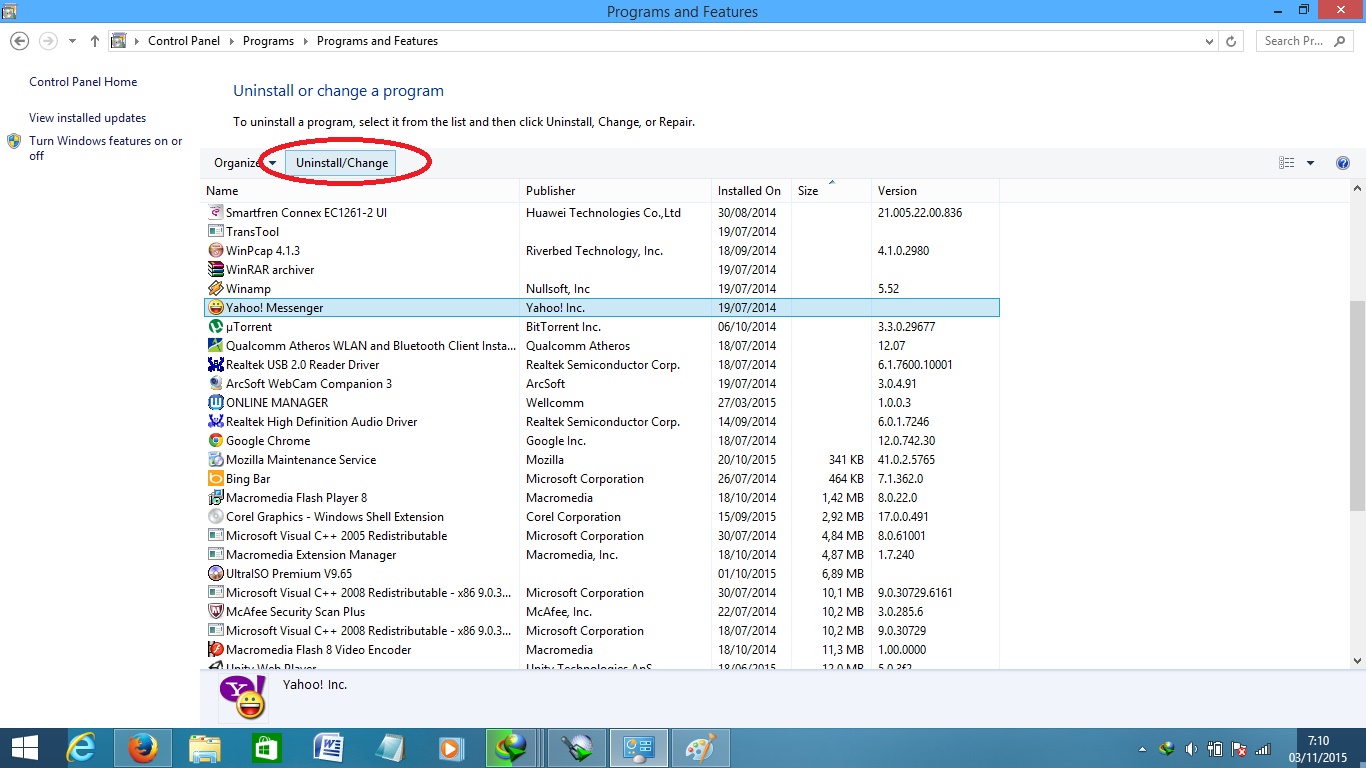Open File Explorer from the taskbar
Screen dimensions: 1366x768
pos(205,747)
